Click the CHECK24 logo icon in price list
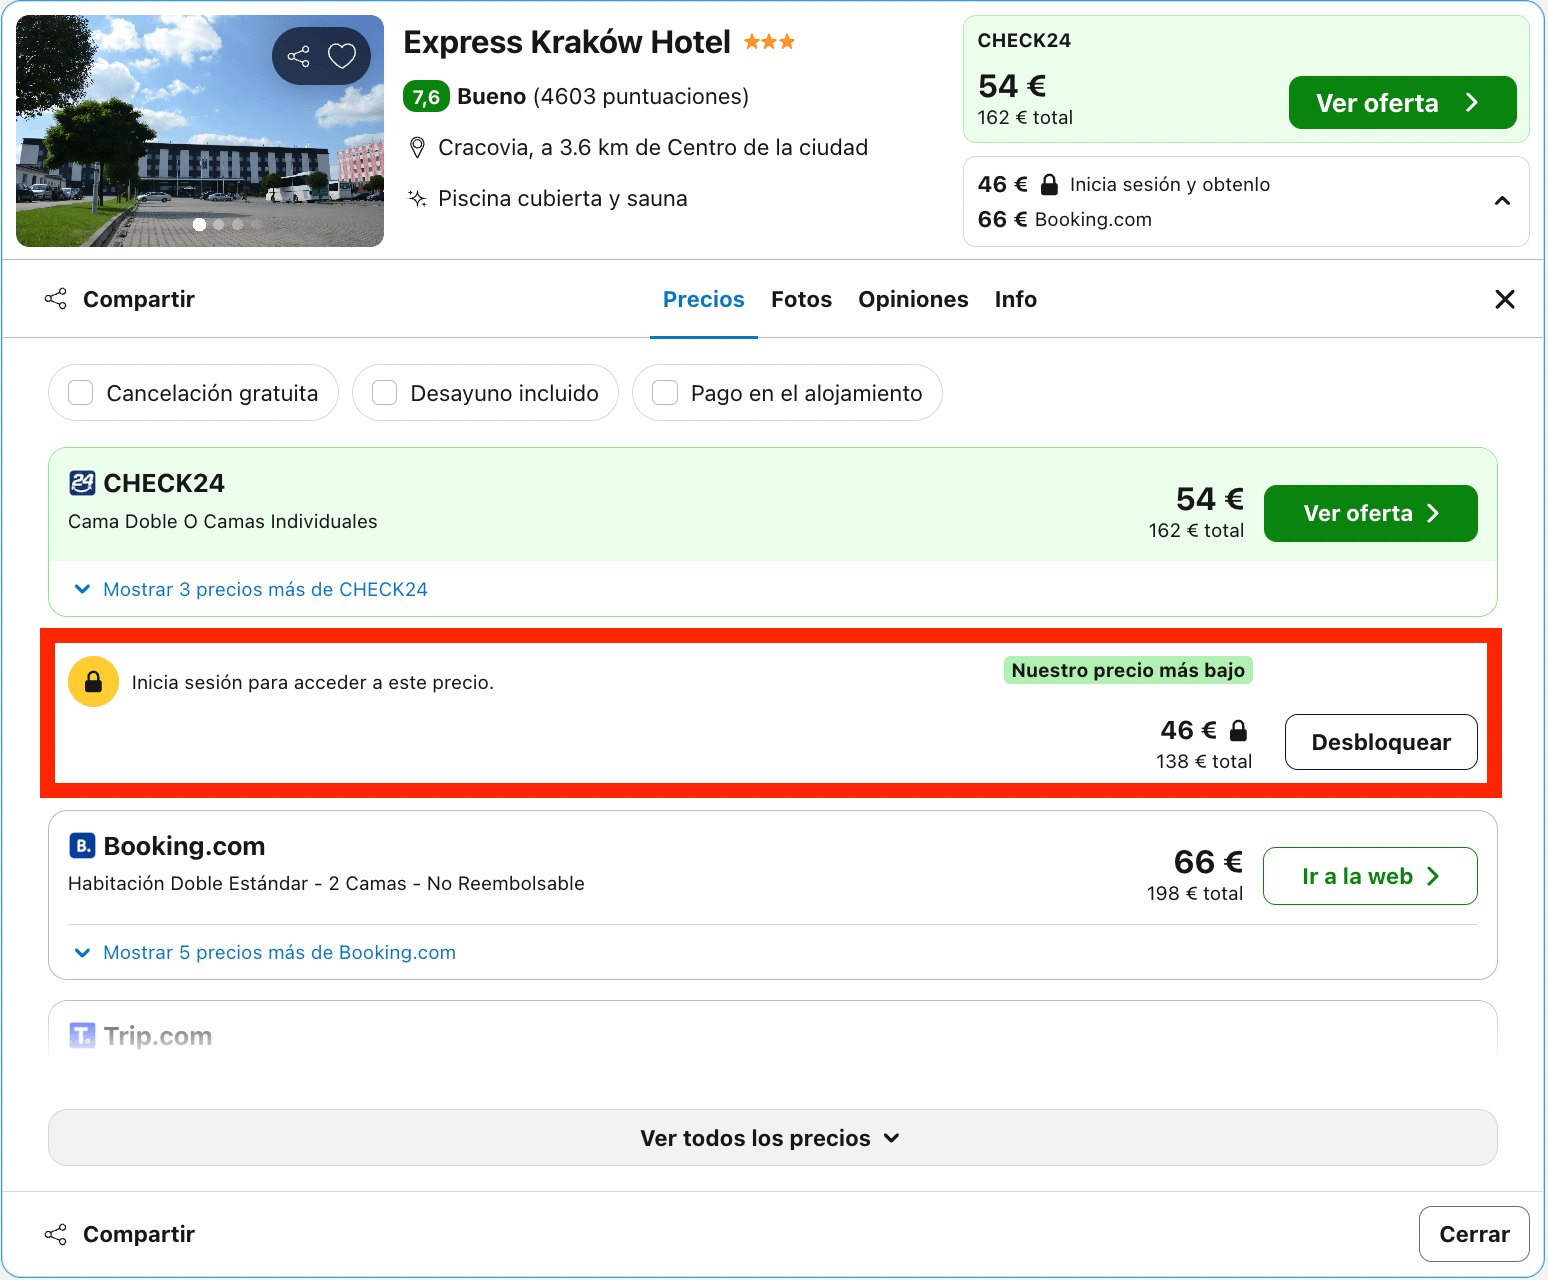The image size is (1548, 1280). coord(82,483)
